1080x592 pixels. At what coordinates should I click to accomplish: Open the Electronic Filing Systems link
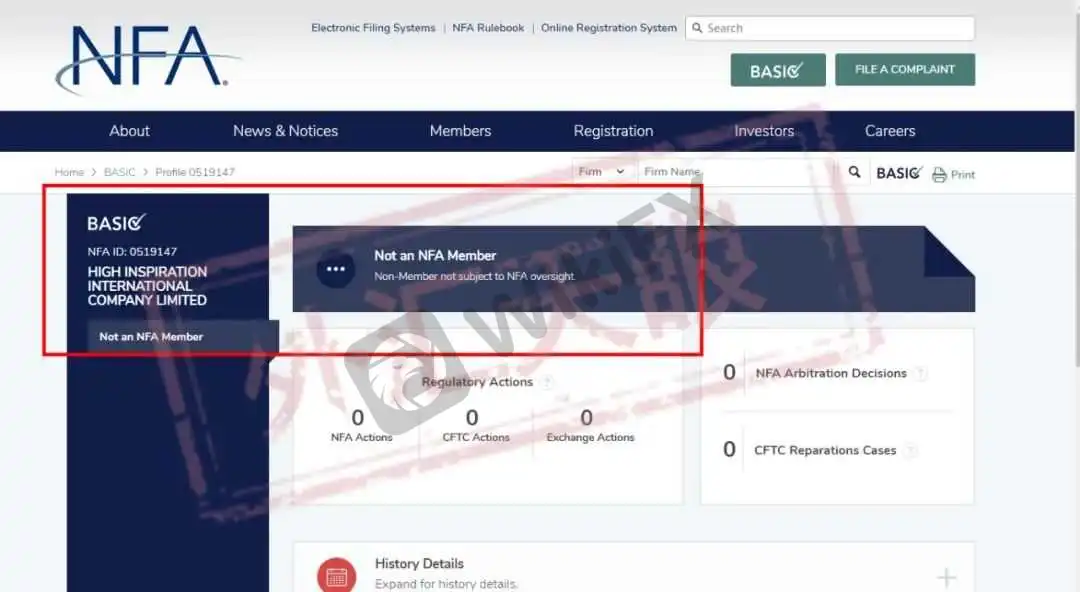(373, 28)
